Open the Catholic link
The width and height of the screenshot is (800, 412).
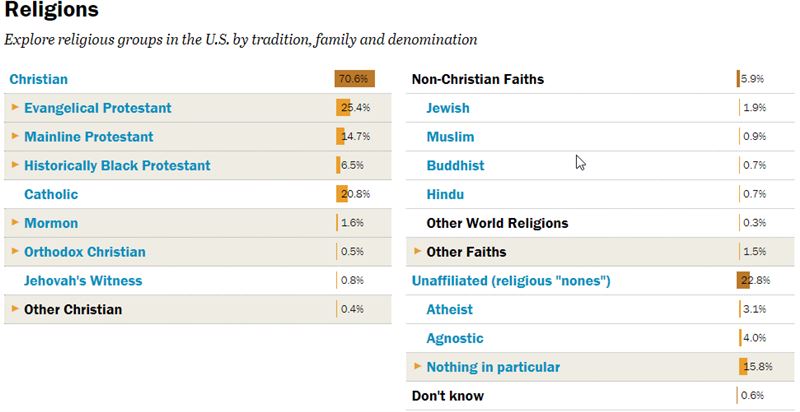pyautogui.click(x=51, y=194)
